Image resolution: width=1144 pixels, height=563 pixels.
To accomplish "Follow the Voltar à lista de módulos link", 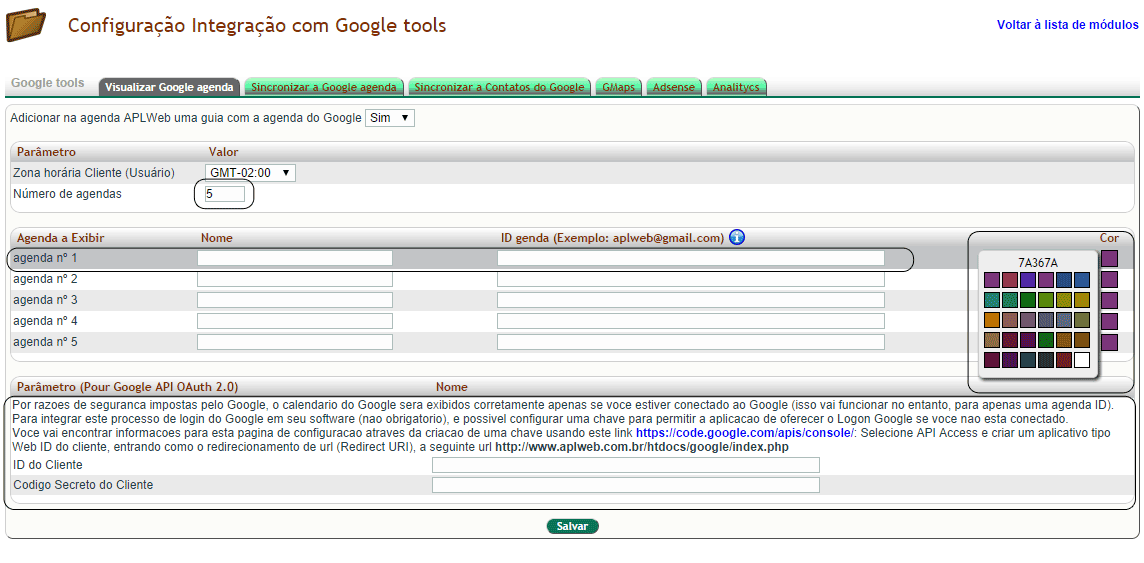I will [1067, 24].
